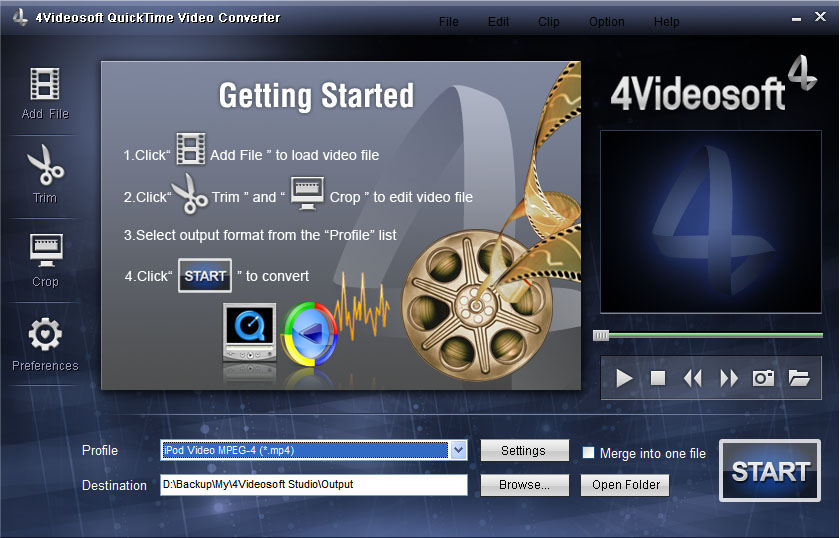Screen dimensions: 840x538
Task: Click inside the Destination path field
Action: pos(313,484)
